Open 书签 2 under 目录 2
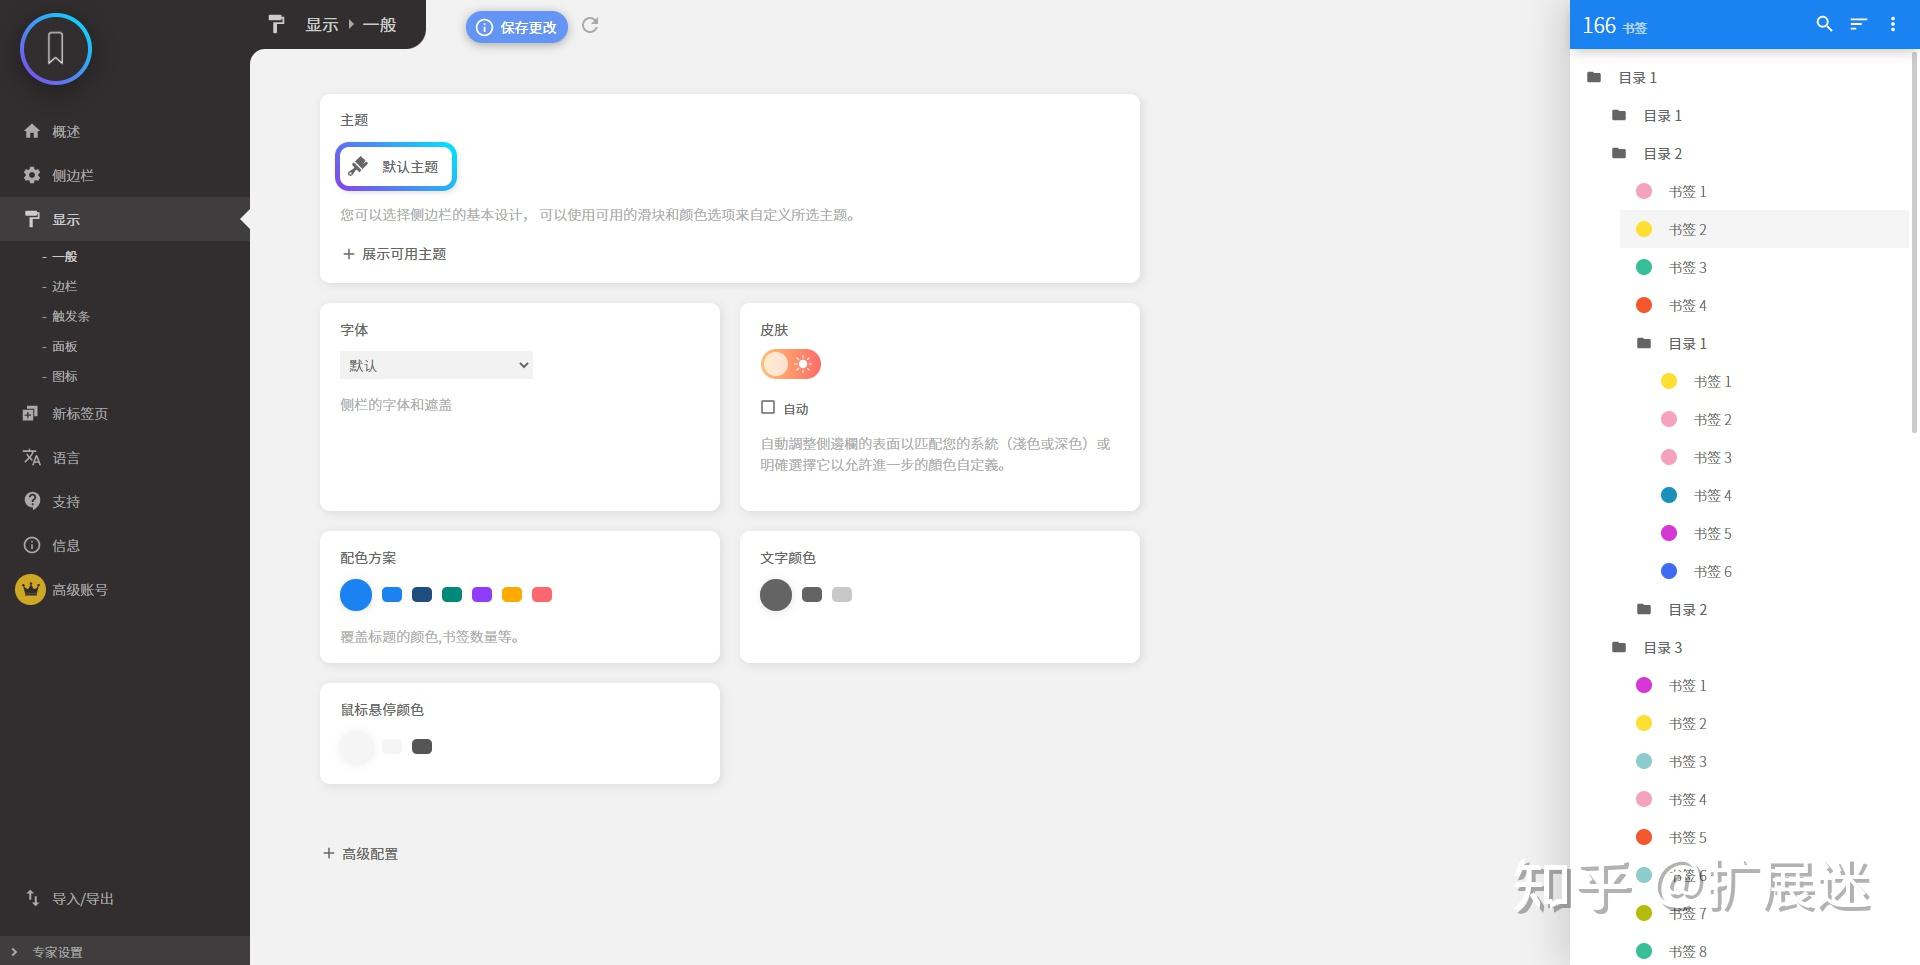 tap(1687, 229)
